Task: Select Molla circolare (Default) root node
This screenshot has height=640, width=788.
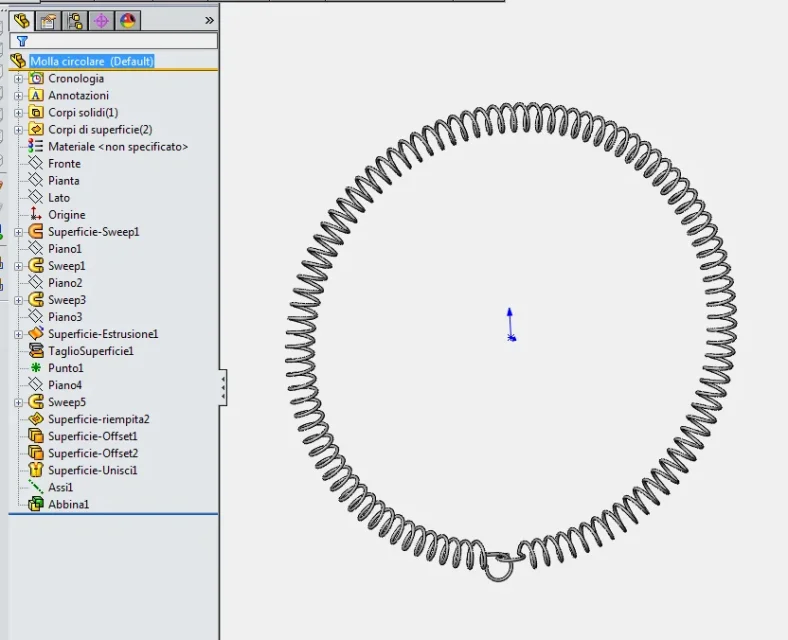Action: click(x=92, y=61)
